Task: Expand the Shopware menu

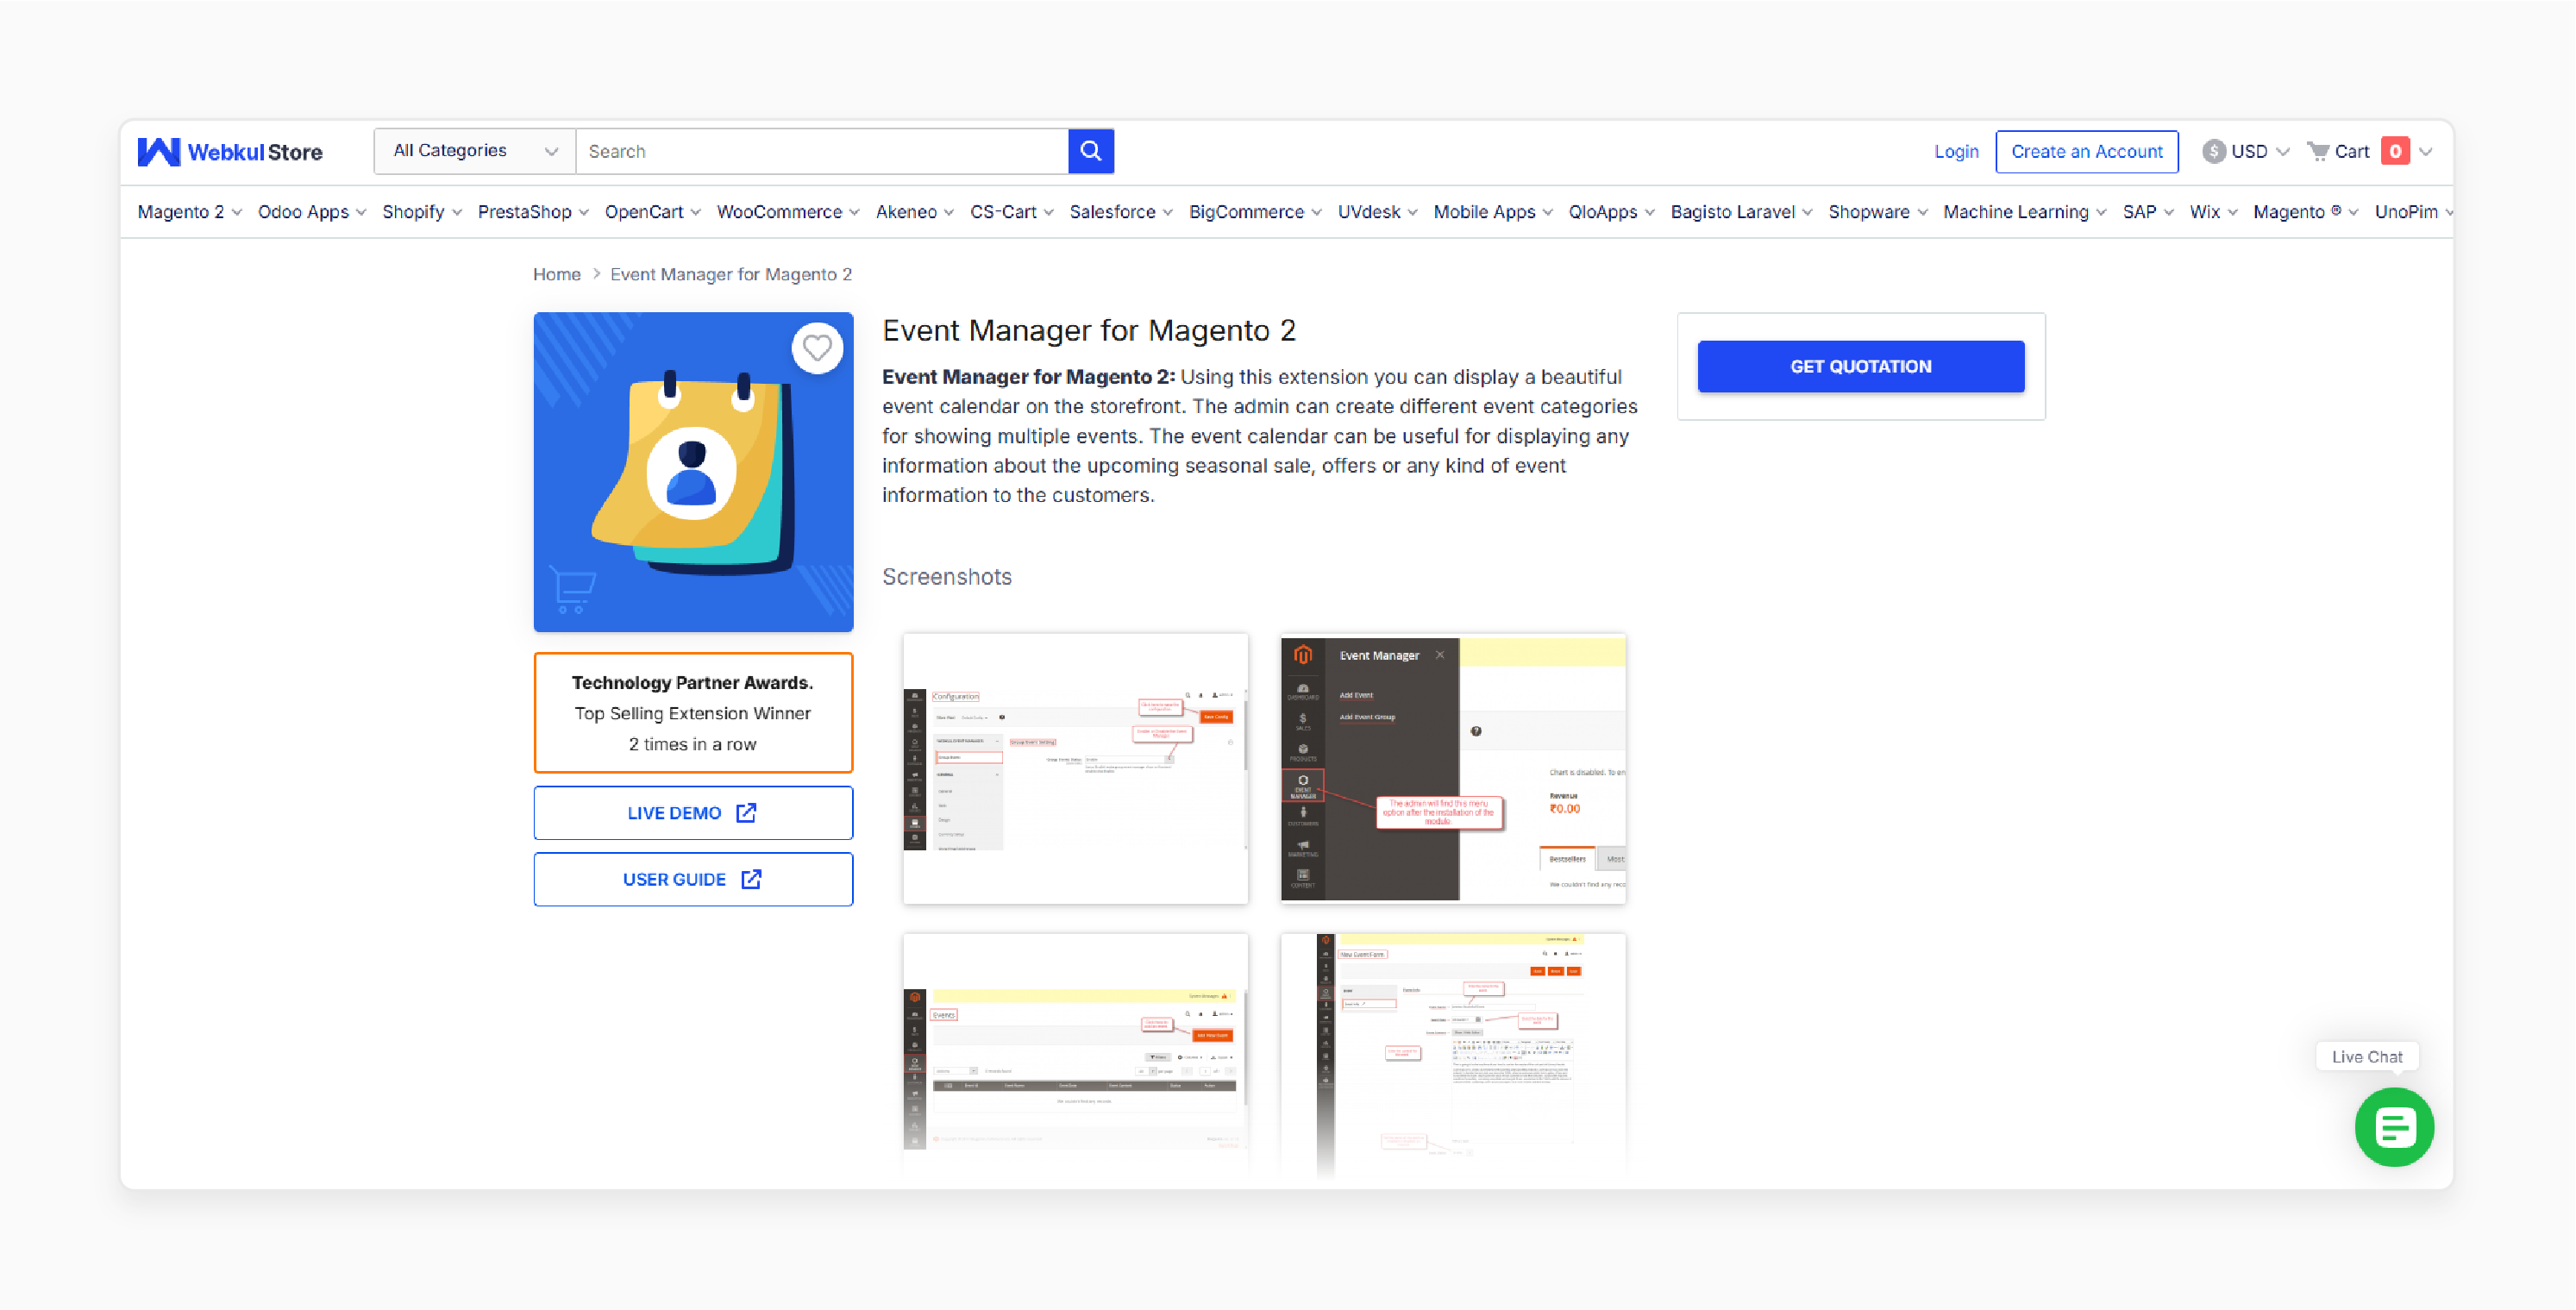Action: [1878, 212]
